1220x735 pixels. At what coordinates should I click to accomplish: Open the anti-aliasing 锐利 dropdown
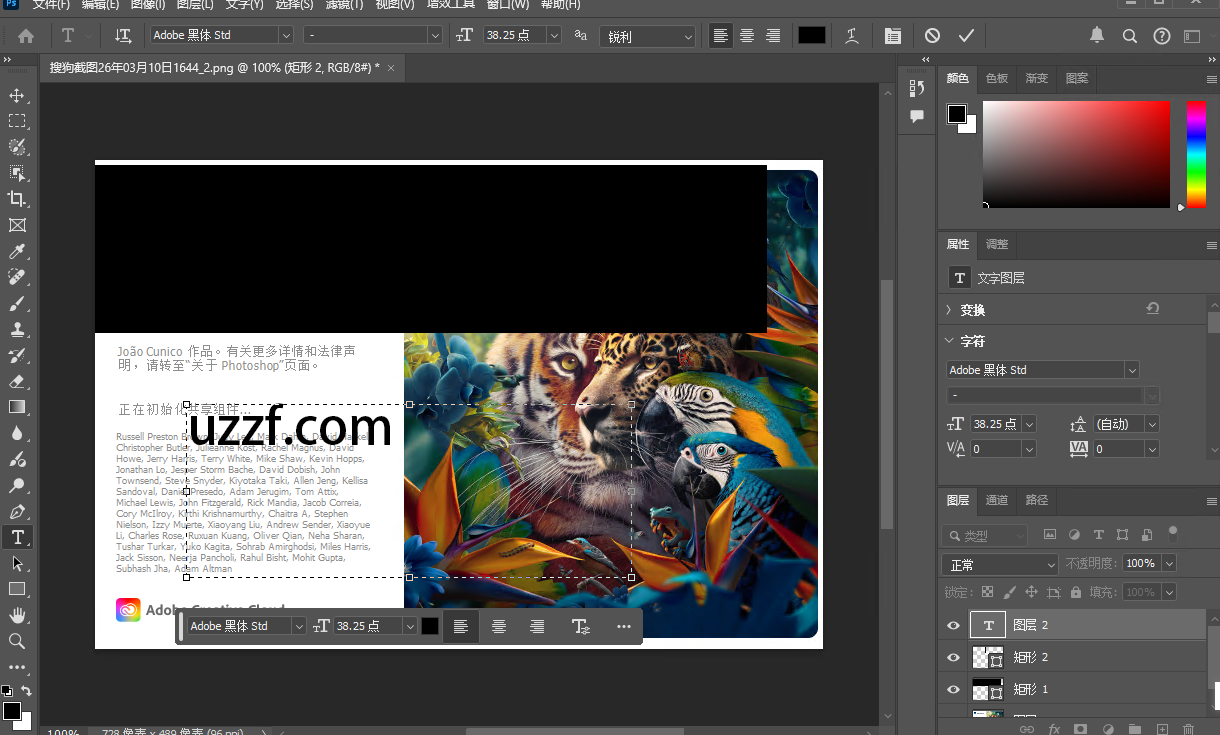click(647, 35)
